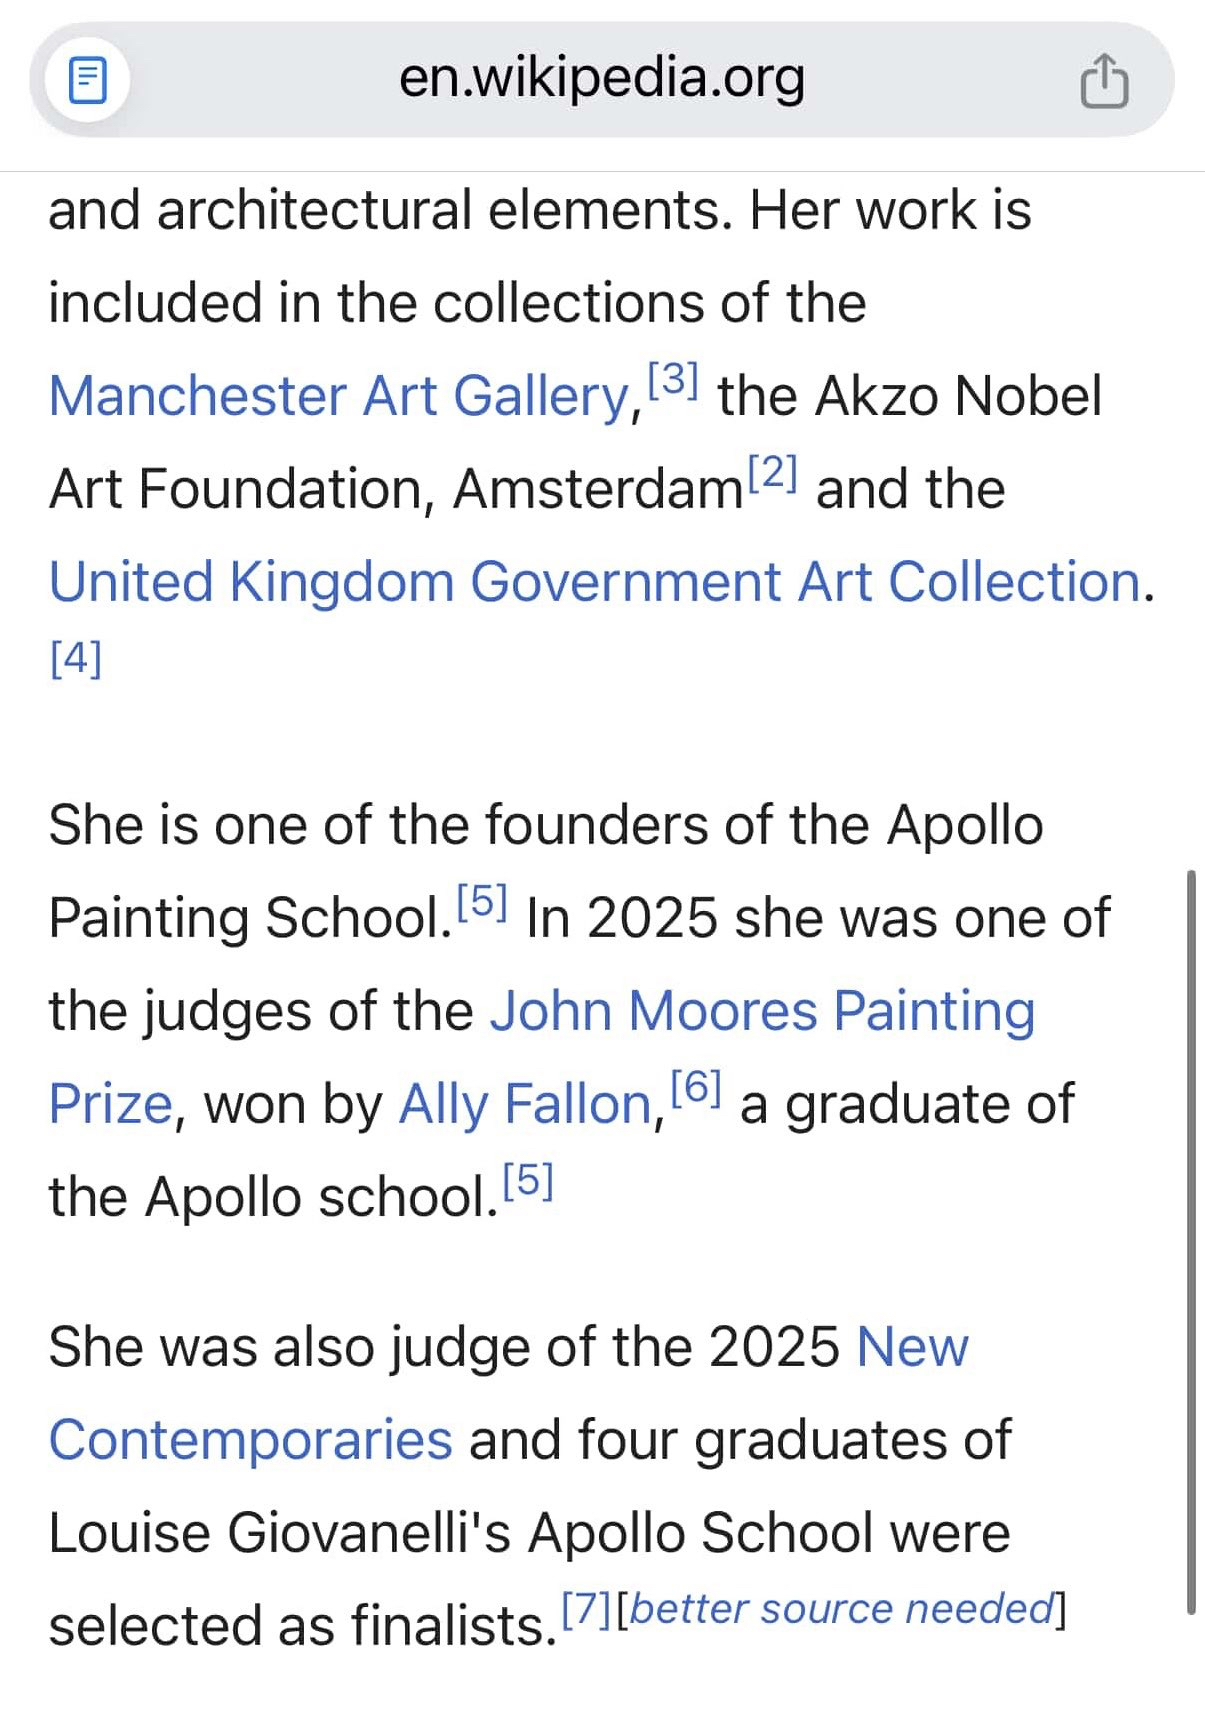
Task: Follow the New Contemporaries link
Action: click(912, 1347)
